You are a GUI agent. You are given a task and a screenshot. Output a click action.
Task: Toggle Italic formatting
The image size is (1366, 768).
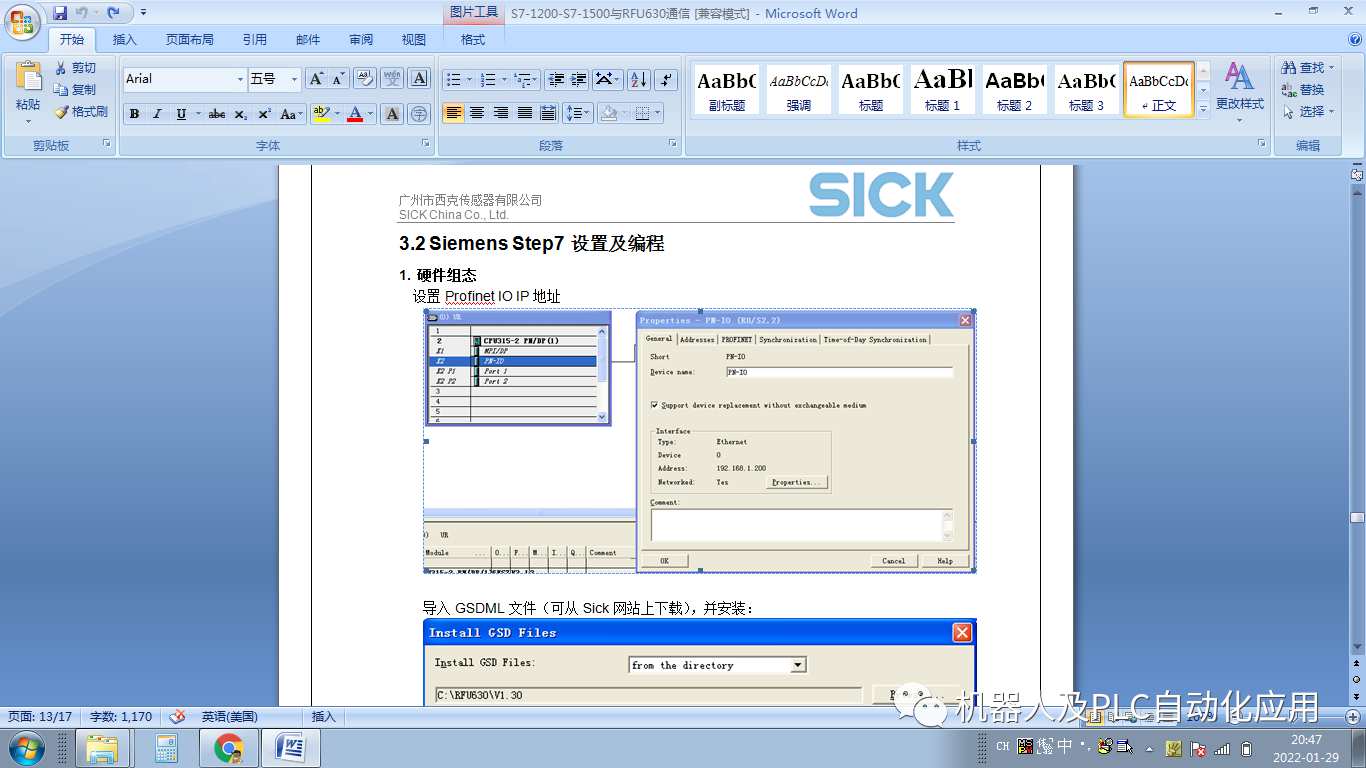point(157,114)
